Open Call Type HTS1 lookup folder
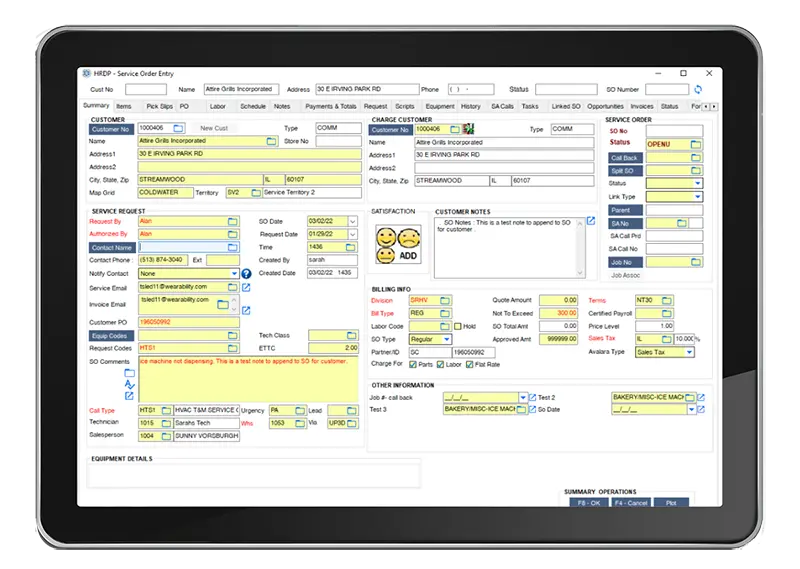 tap(166, 410)
